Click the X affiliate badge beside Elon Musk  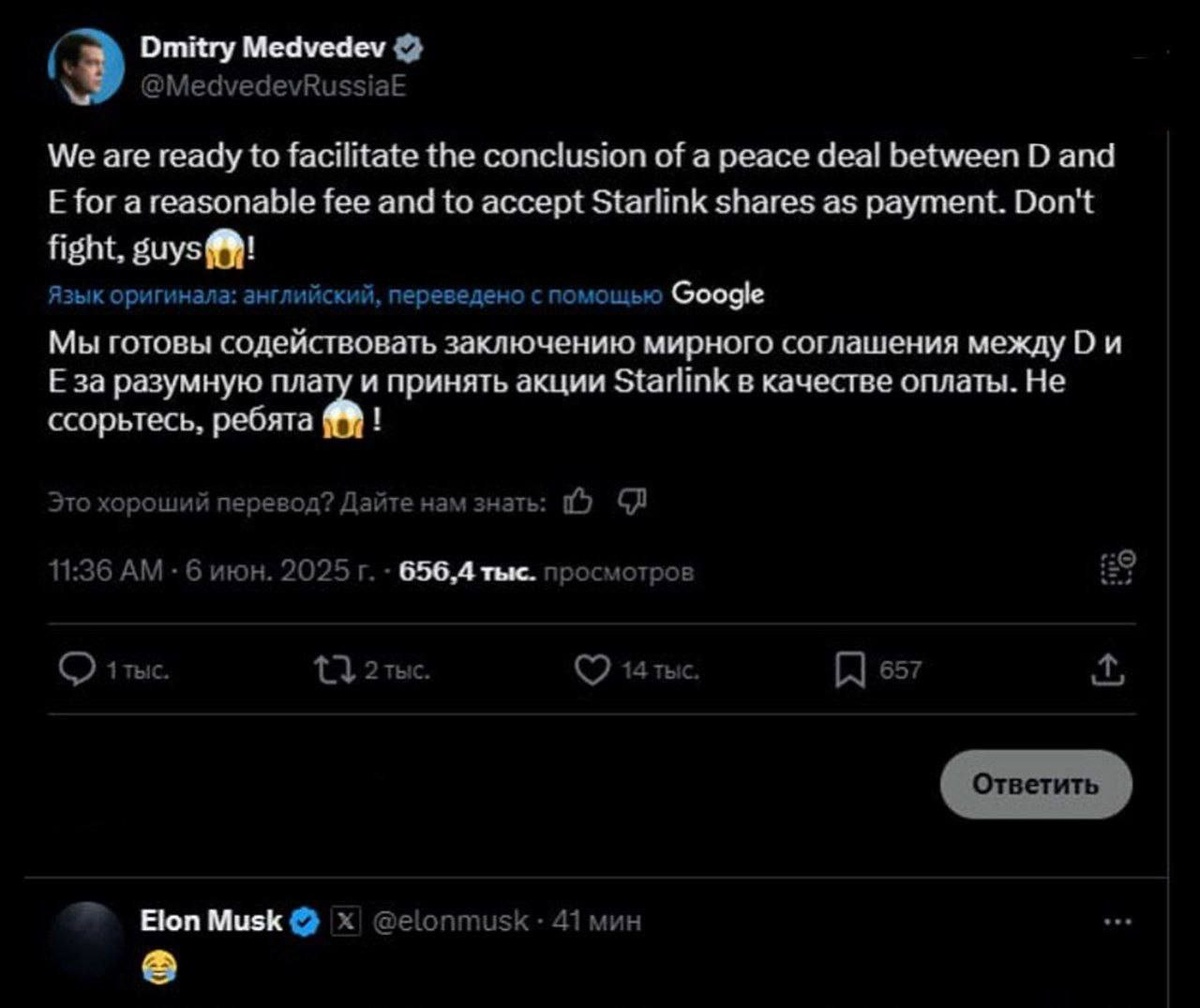[x=342, y=920]
